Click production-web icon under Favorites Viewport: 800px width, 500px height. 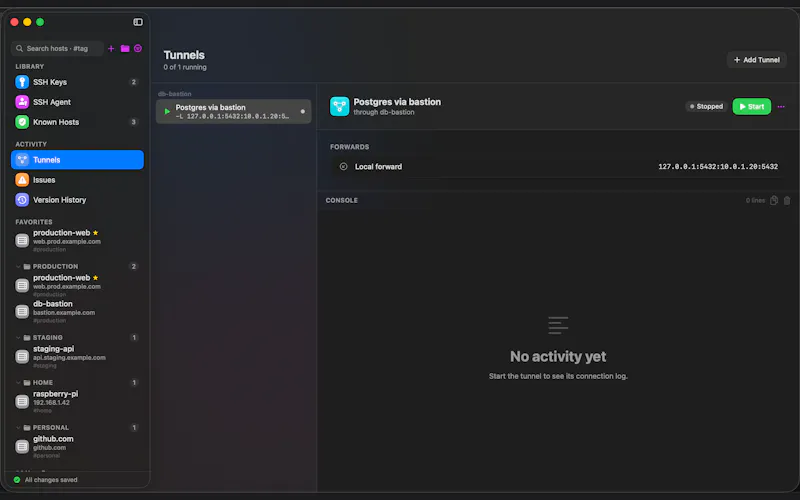22,240
